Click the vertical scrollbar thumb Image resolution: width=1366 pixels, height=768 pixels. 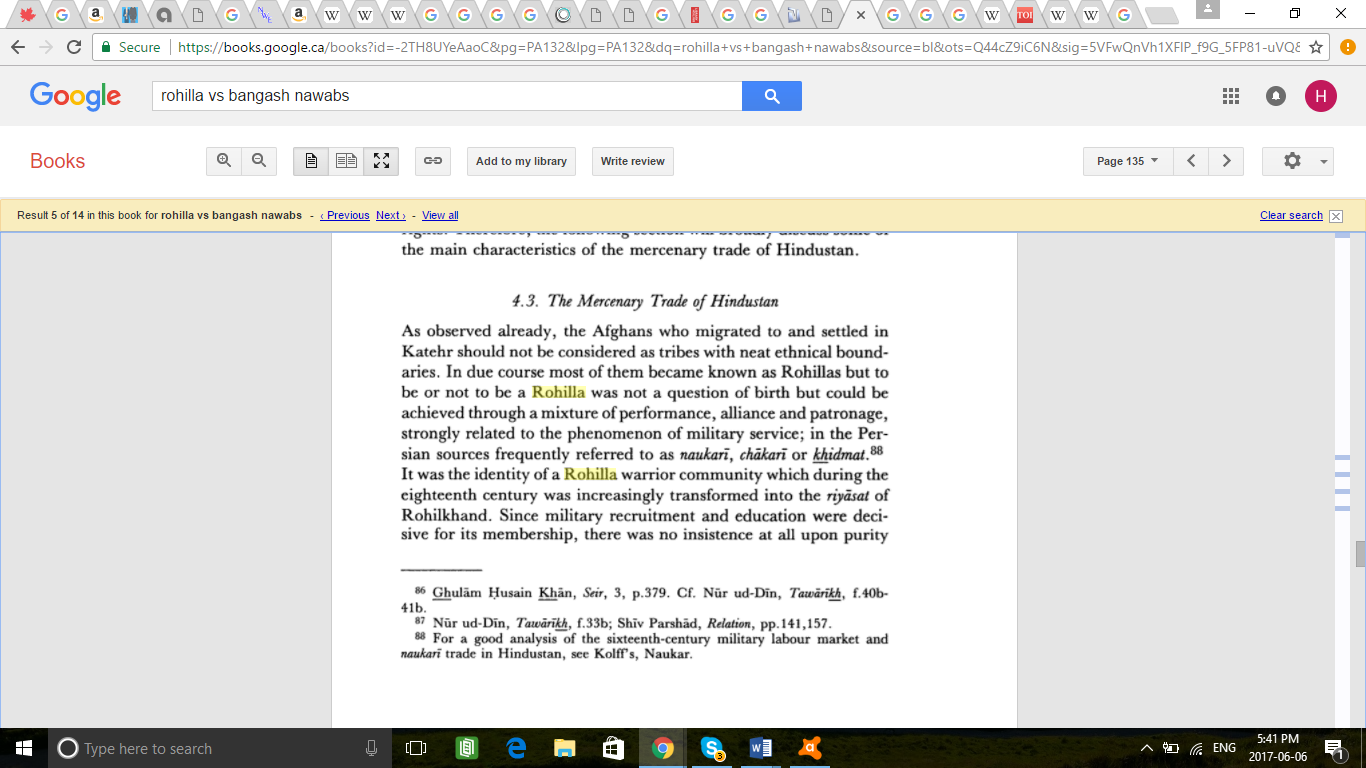pos(1360,553)
